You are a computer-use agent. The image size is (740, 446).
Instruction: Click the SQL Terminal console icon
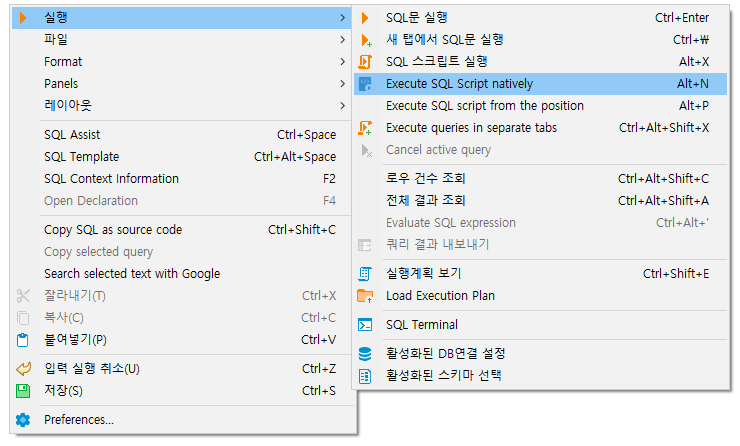click(x=365, y=325)
